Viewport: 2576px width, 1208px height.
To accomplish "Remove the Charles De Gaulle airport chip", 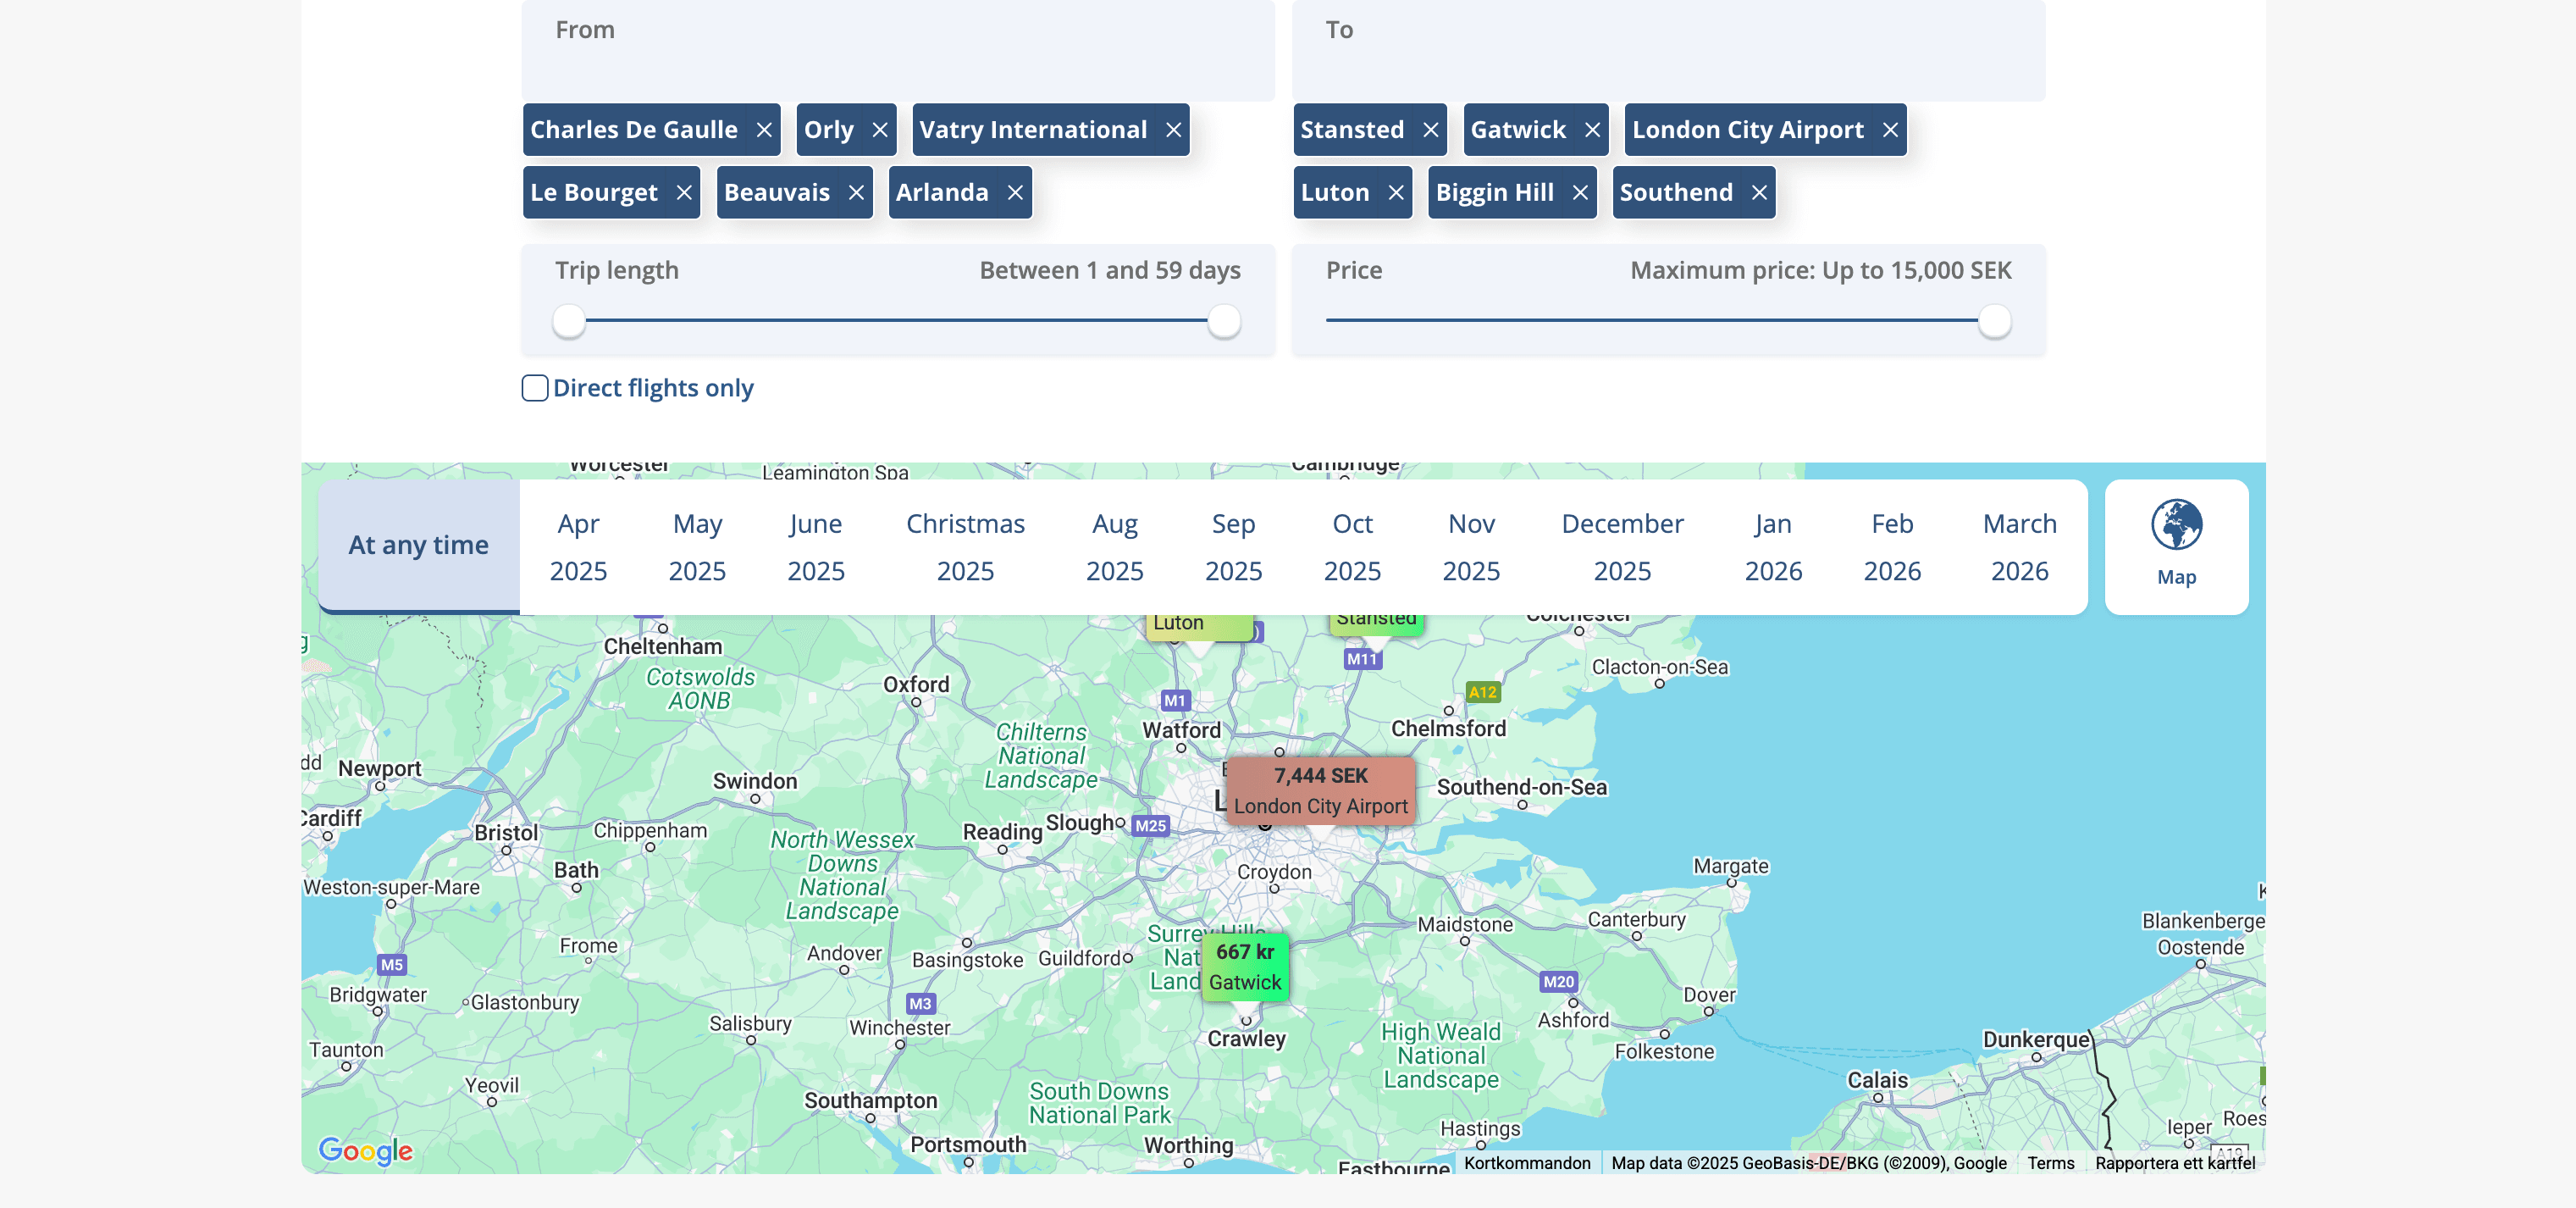I will pos(764,130).
